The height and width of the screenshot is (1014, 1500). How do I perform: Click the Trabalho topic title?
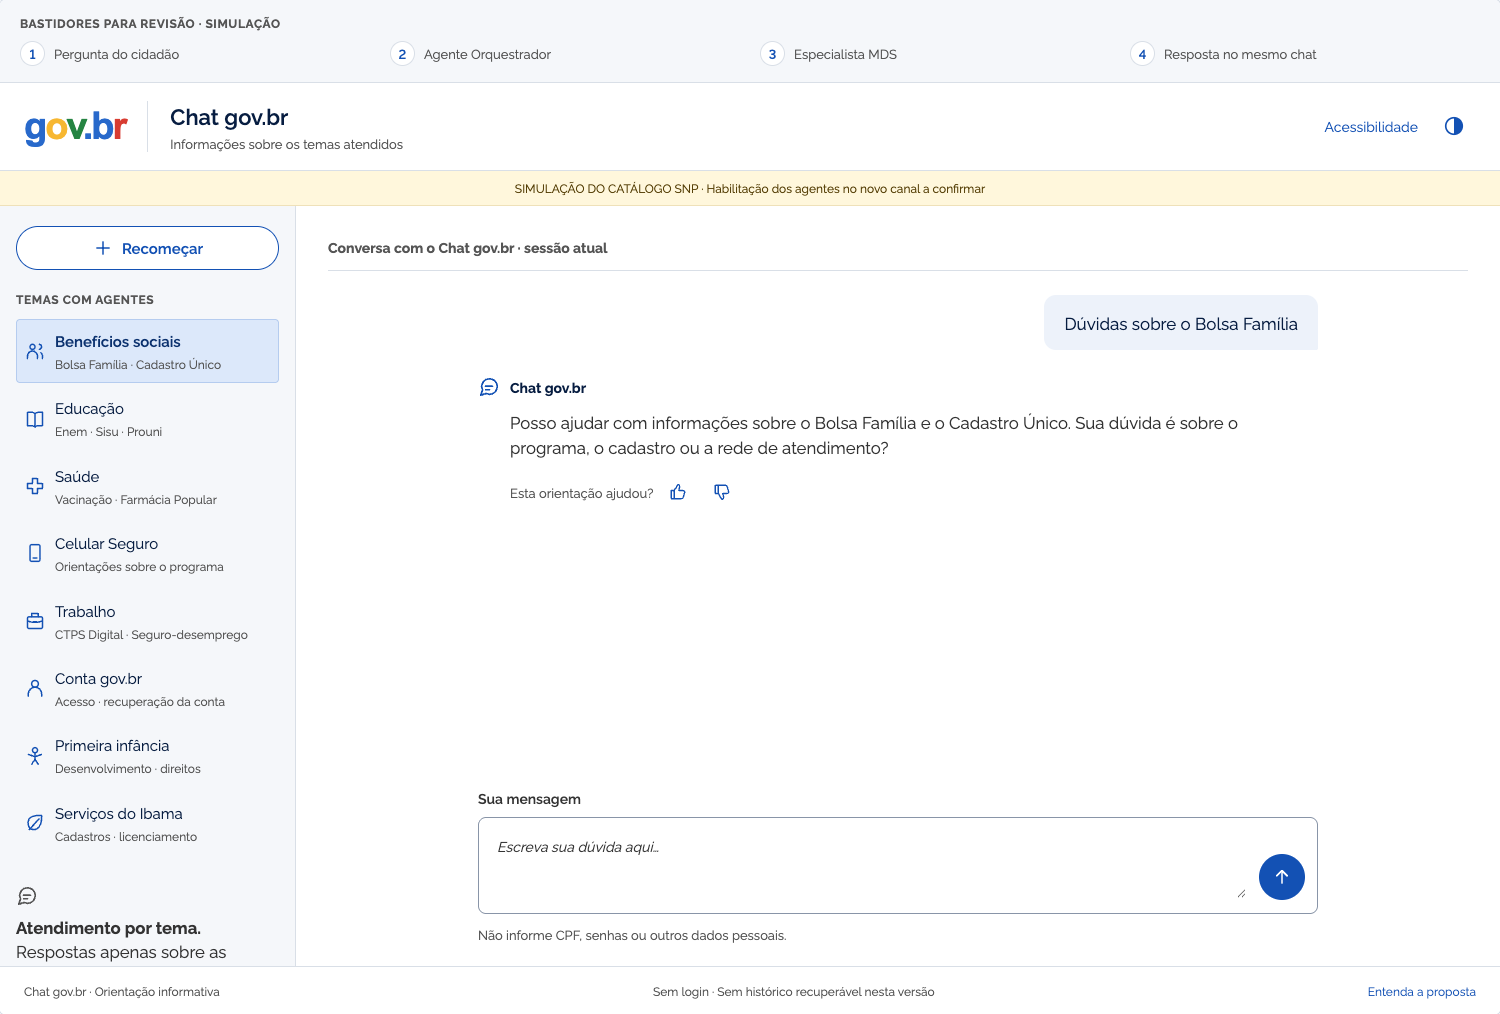point(85,612)
